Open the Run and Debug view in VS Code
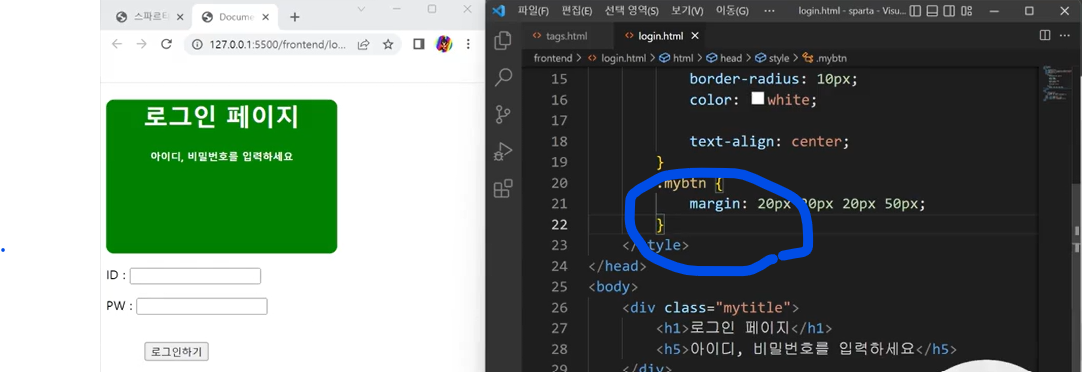The width and height of the screenshot is (1082, 372). coord(503,151)
